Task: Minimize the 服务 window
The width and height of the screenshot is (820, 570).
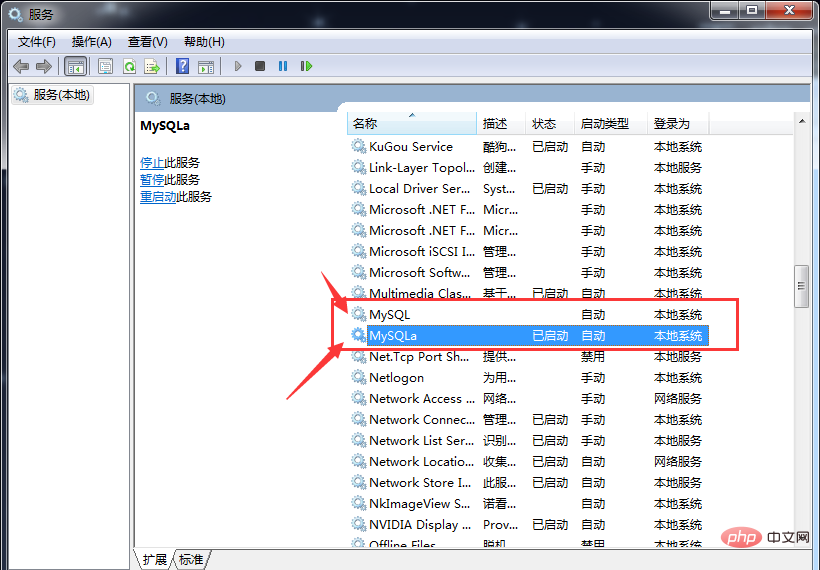Action: [x=725, y=10]
